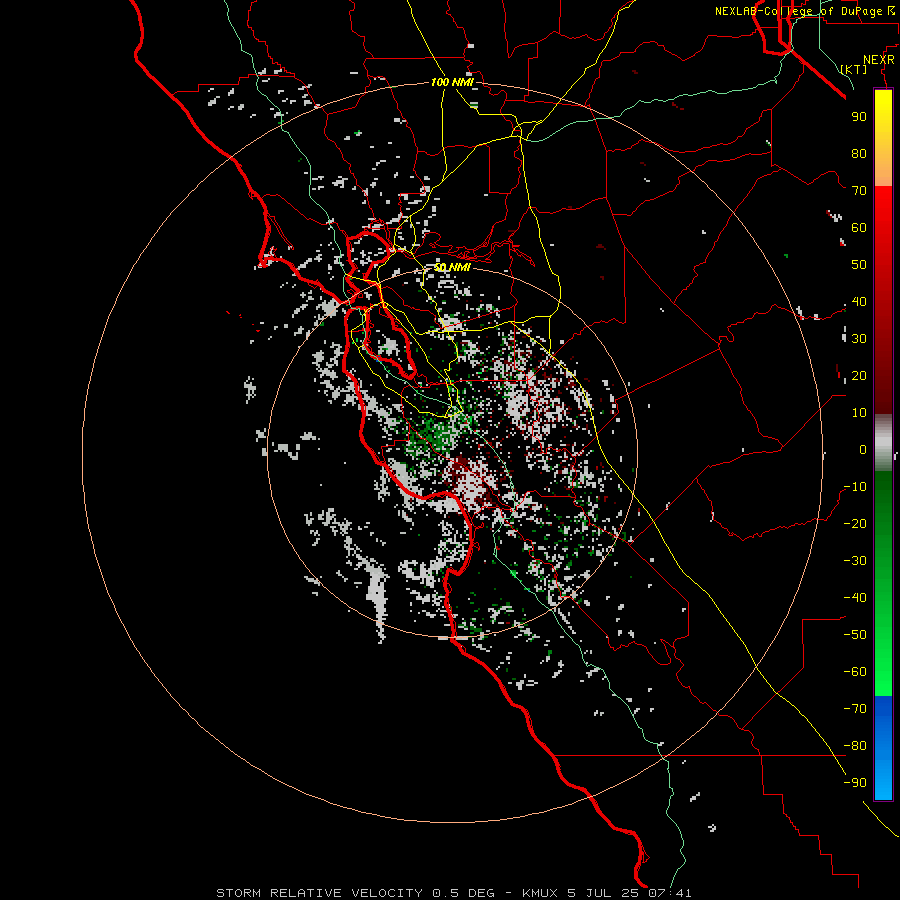This screenshot has height=900, width=900.
Task: Click the 60 value on velocity scale
Action: 859,228
